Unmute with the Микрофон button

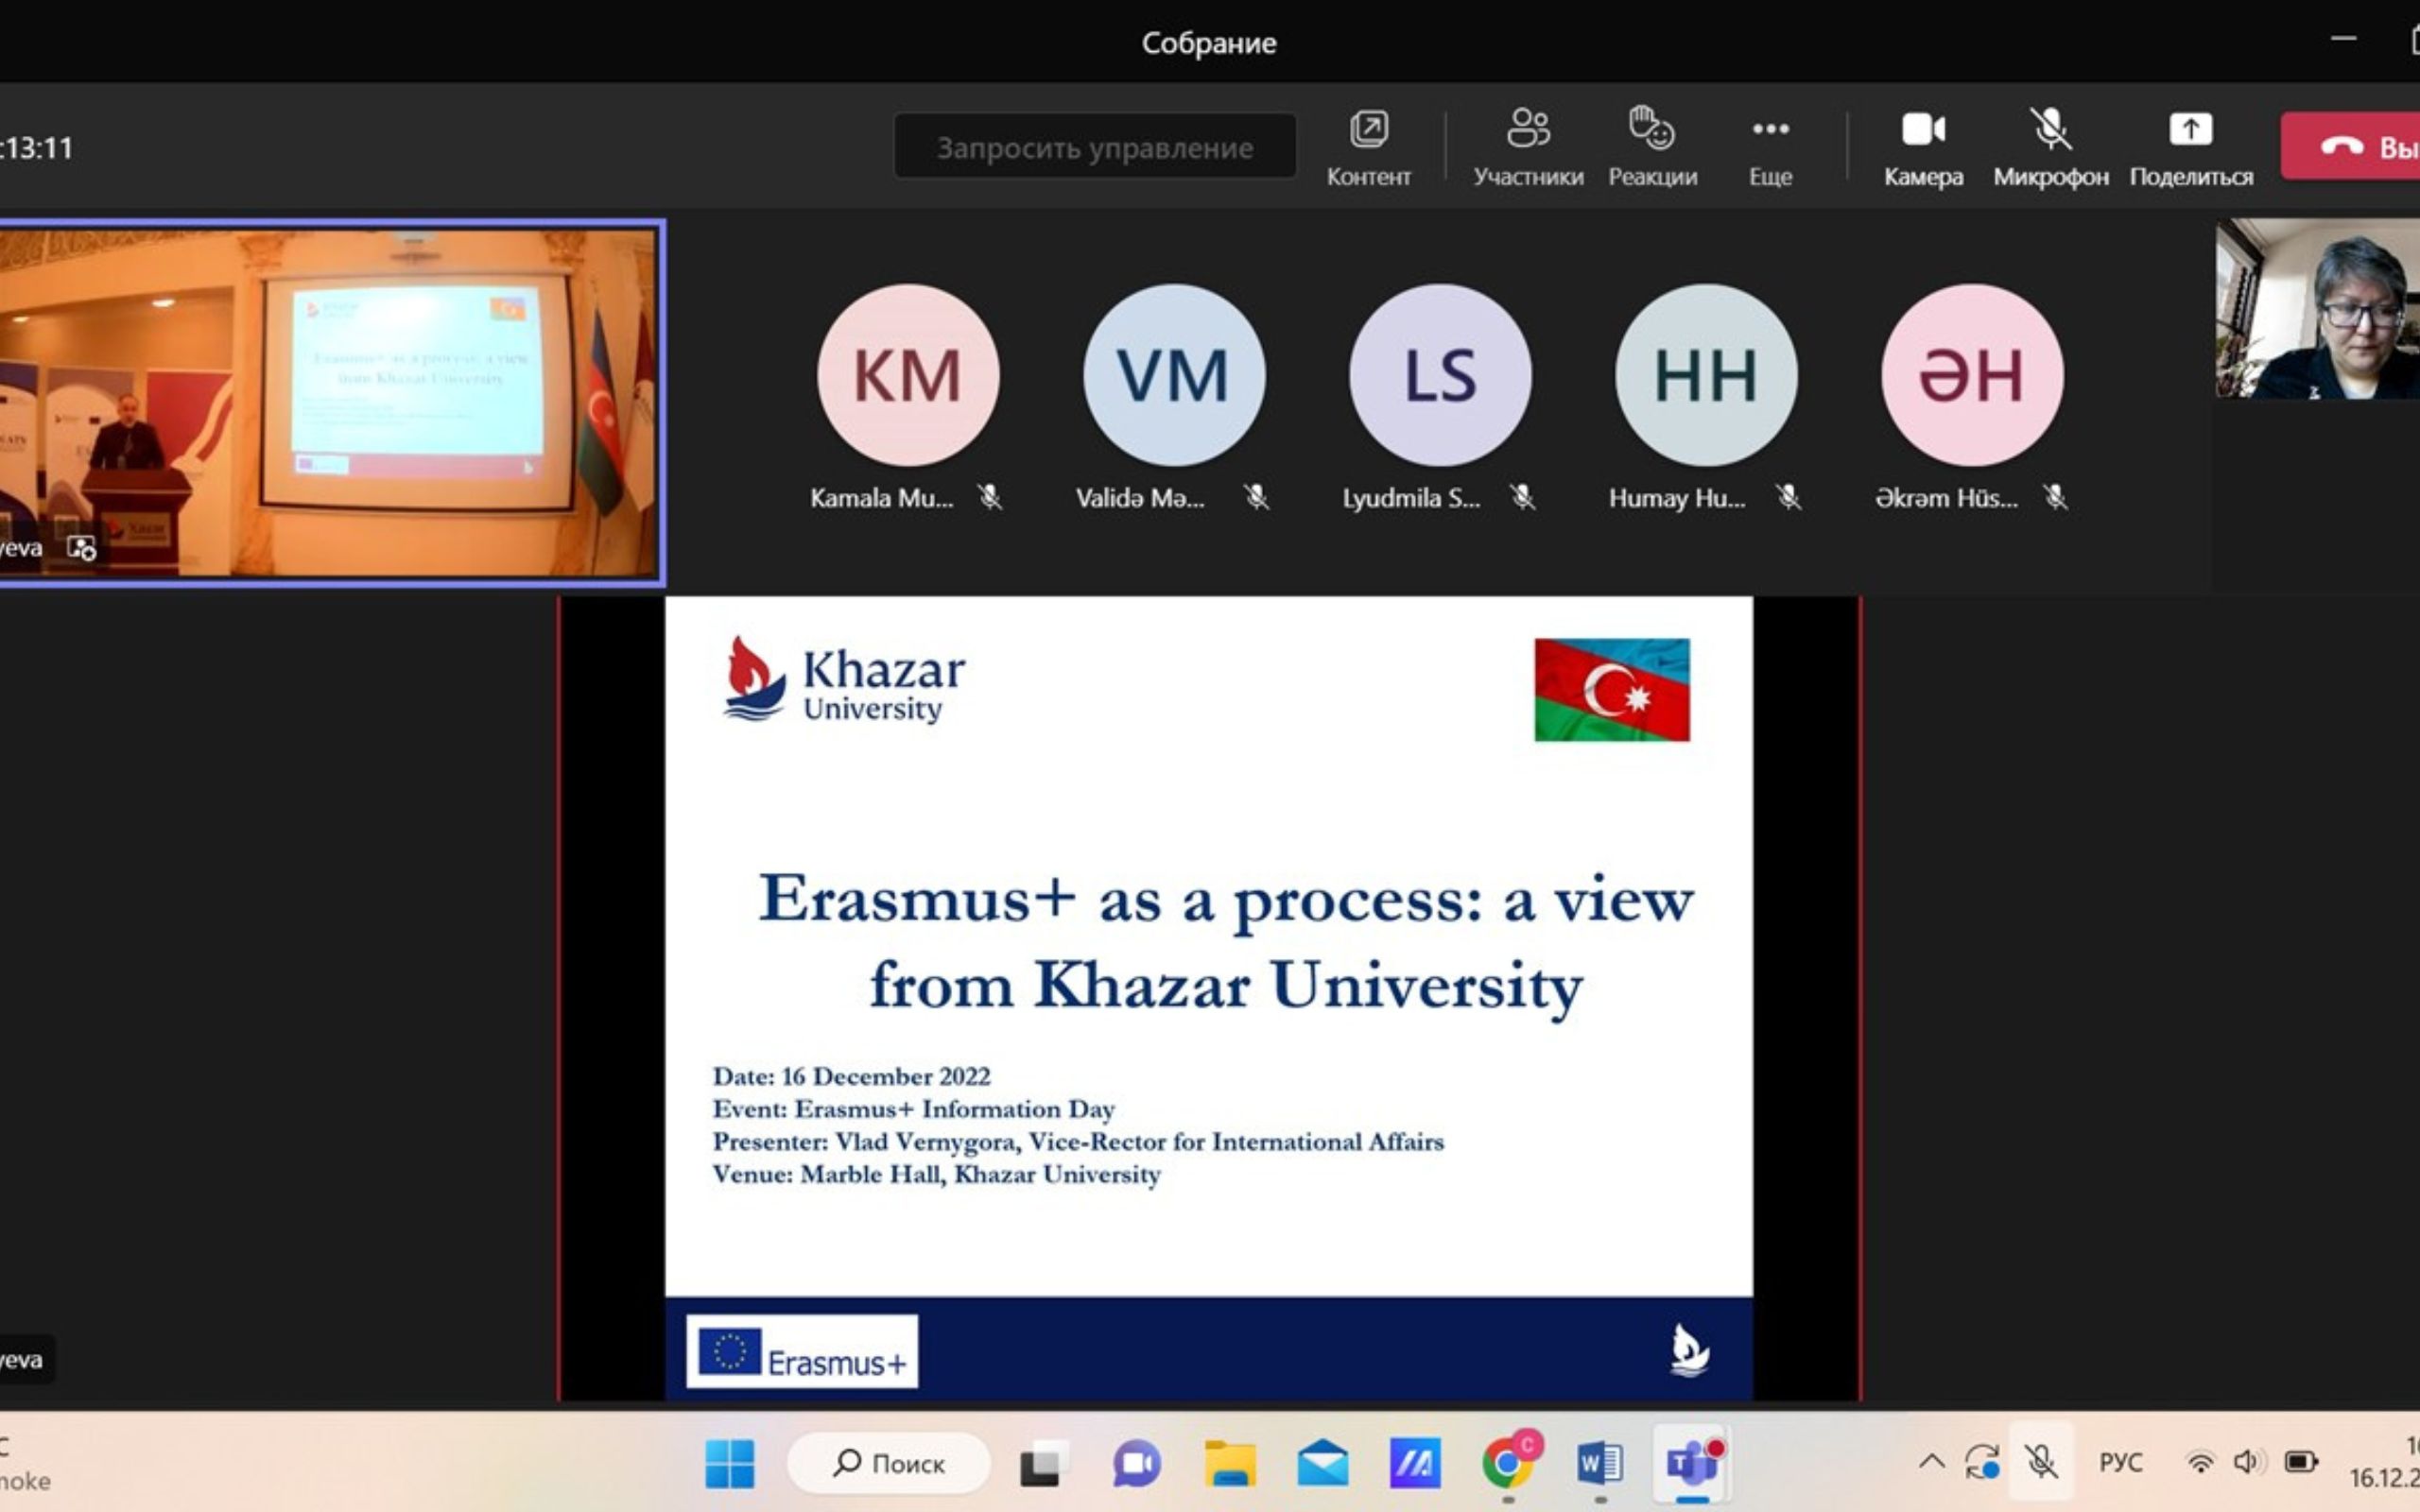coord(2050,146)
